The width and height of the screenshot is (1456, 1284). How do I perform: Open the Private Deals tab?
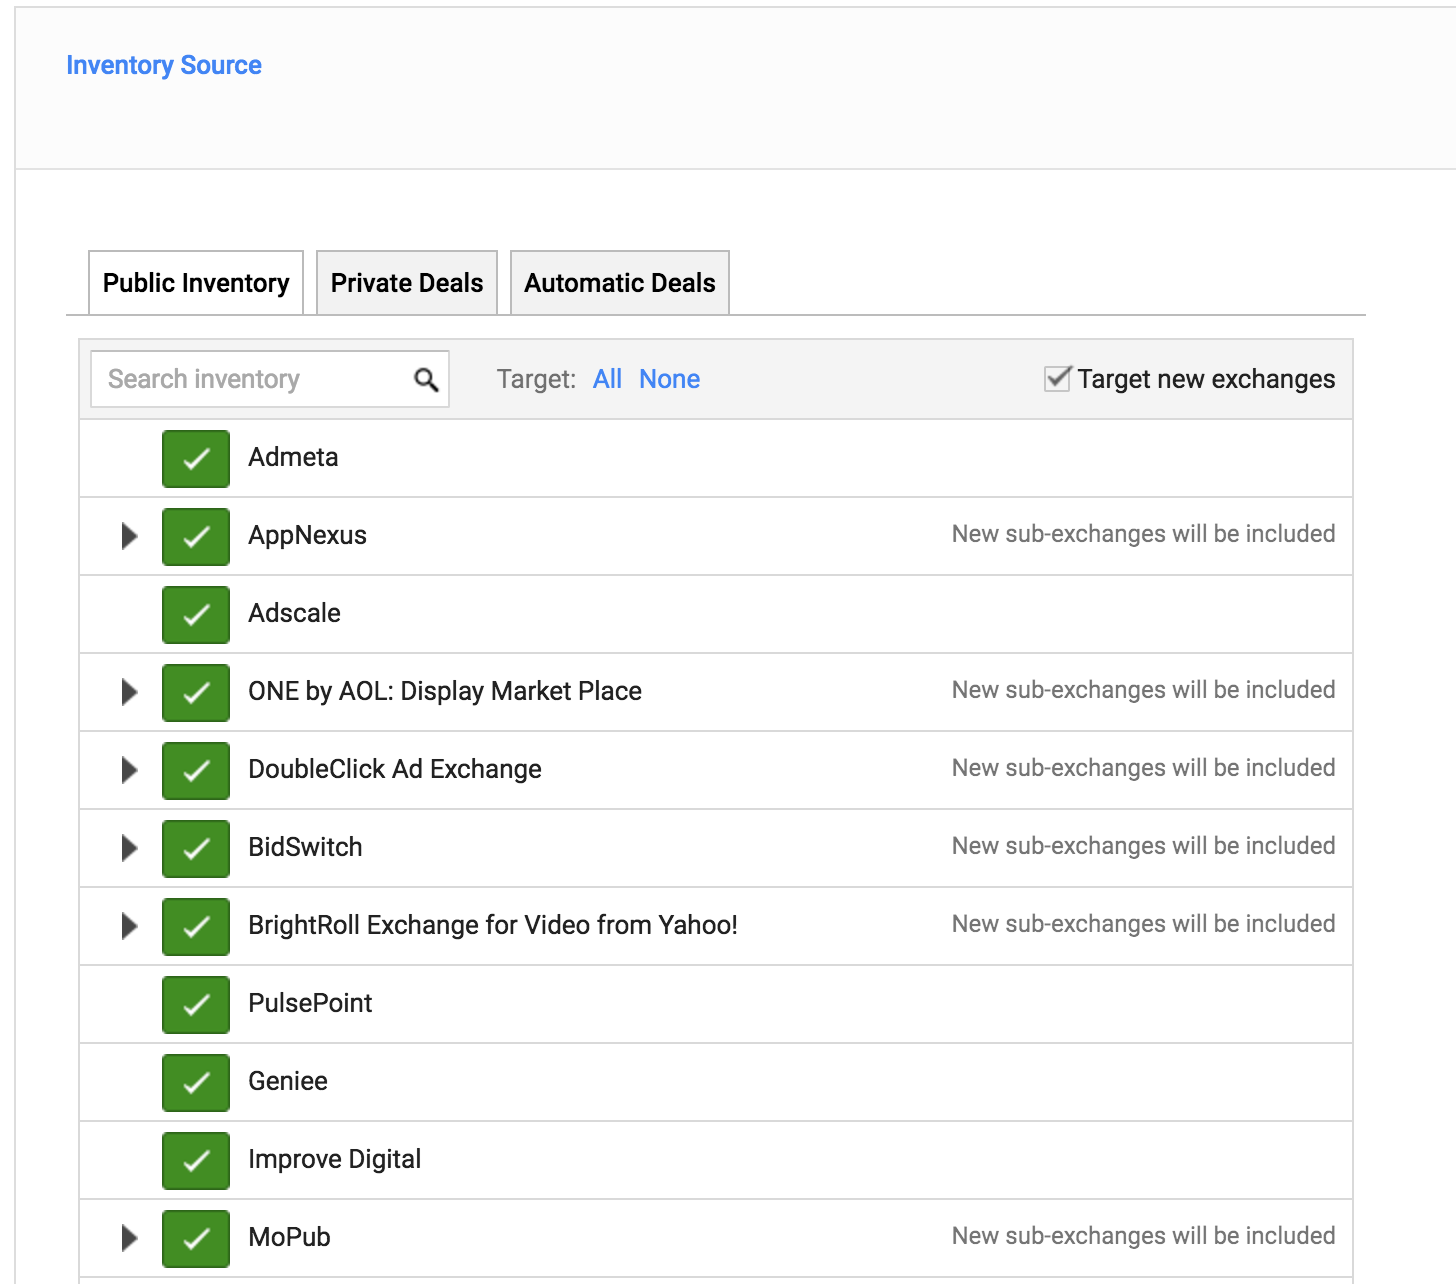coord(407,283)
